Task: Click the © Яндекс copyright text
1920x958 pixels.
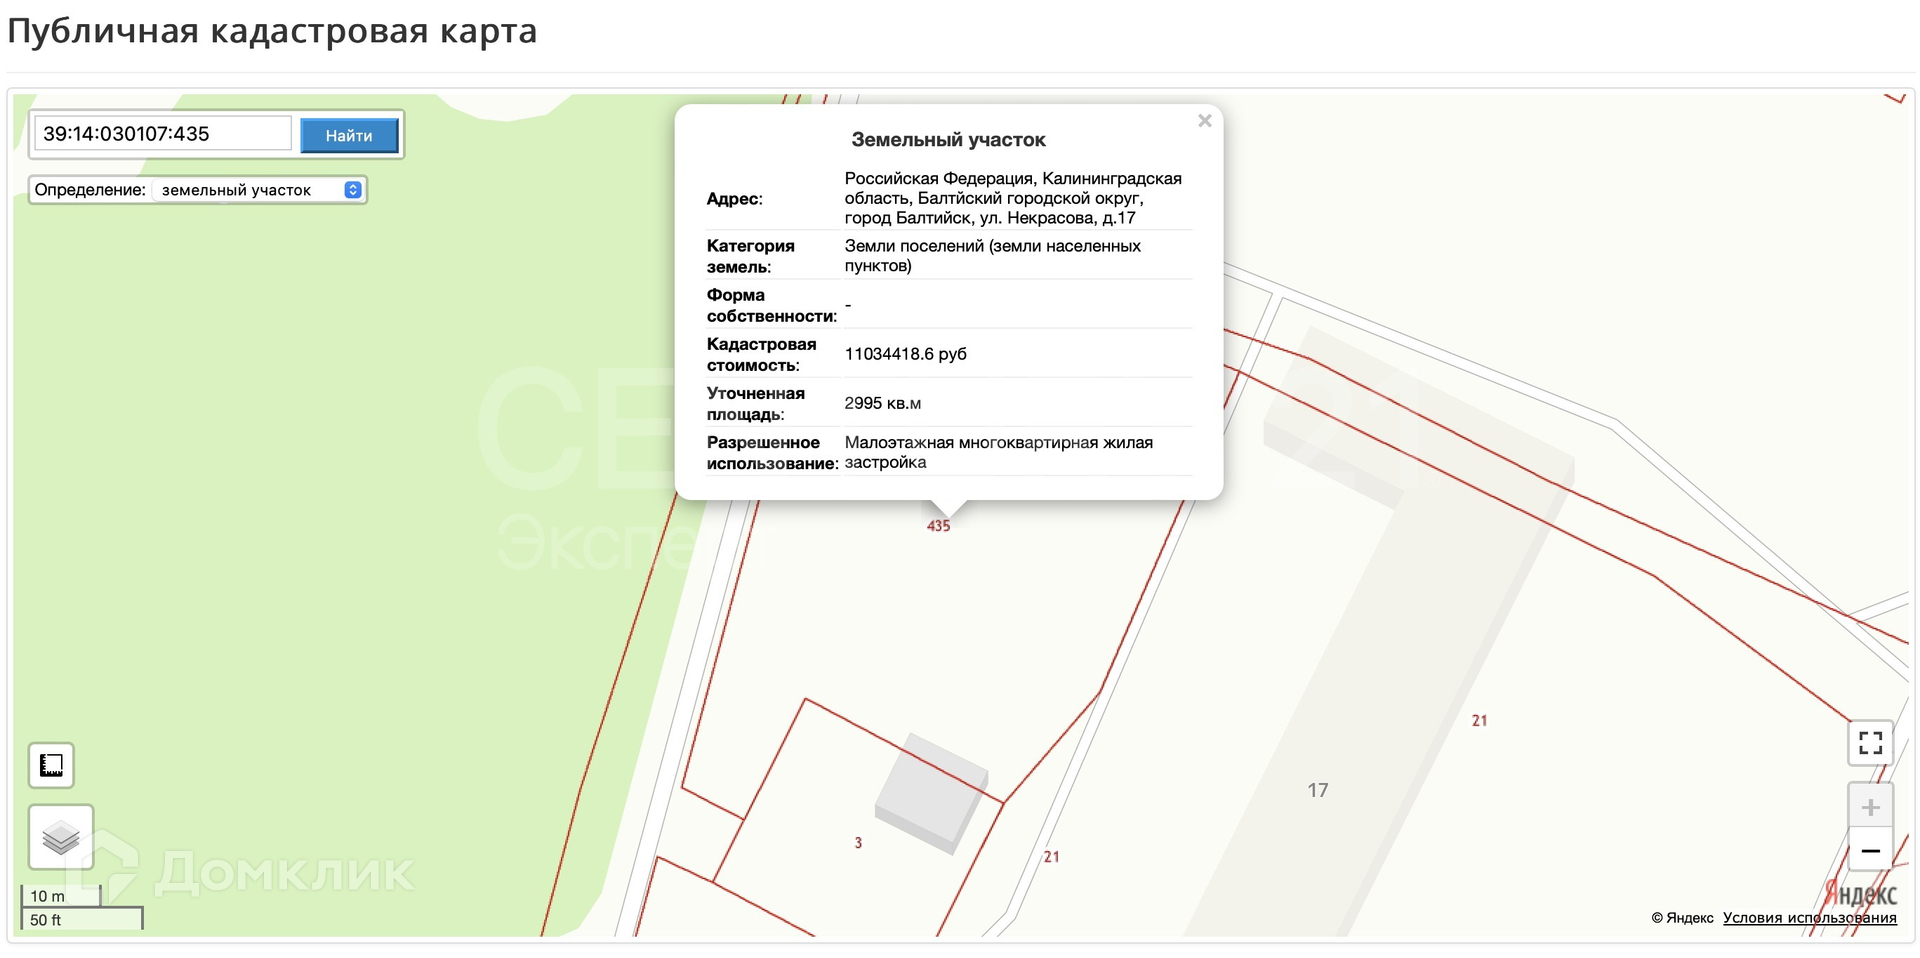Action: click(x=1682, y=918)
